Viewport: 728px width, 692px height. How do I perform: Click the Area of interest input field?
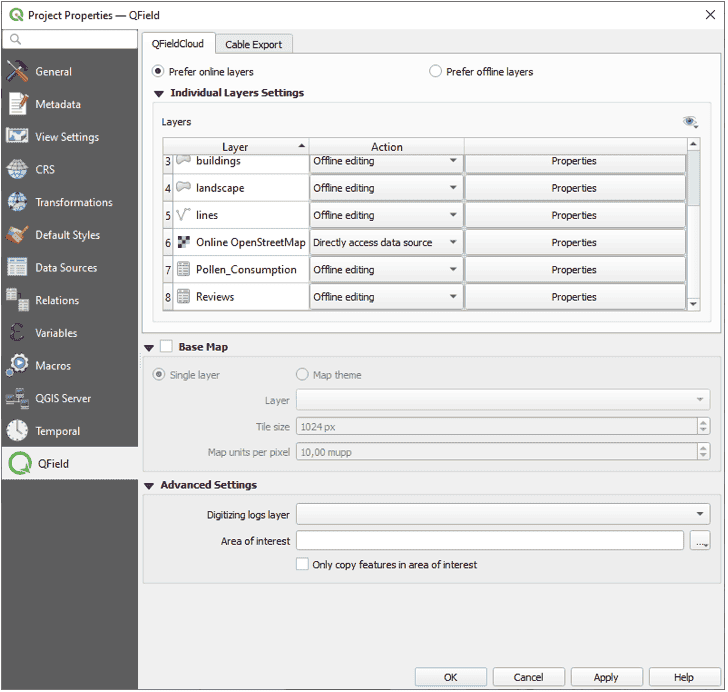490,541
